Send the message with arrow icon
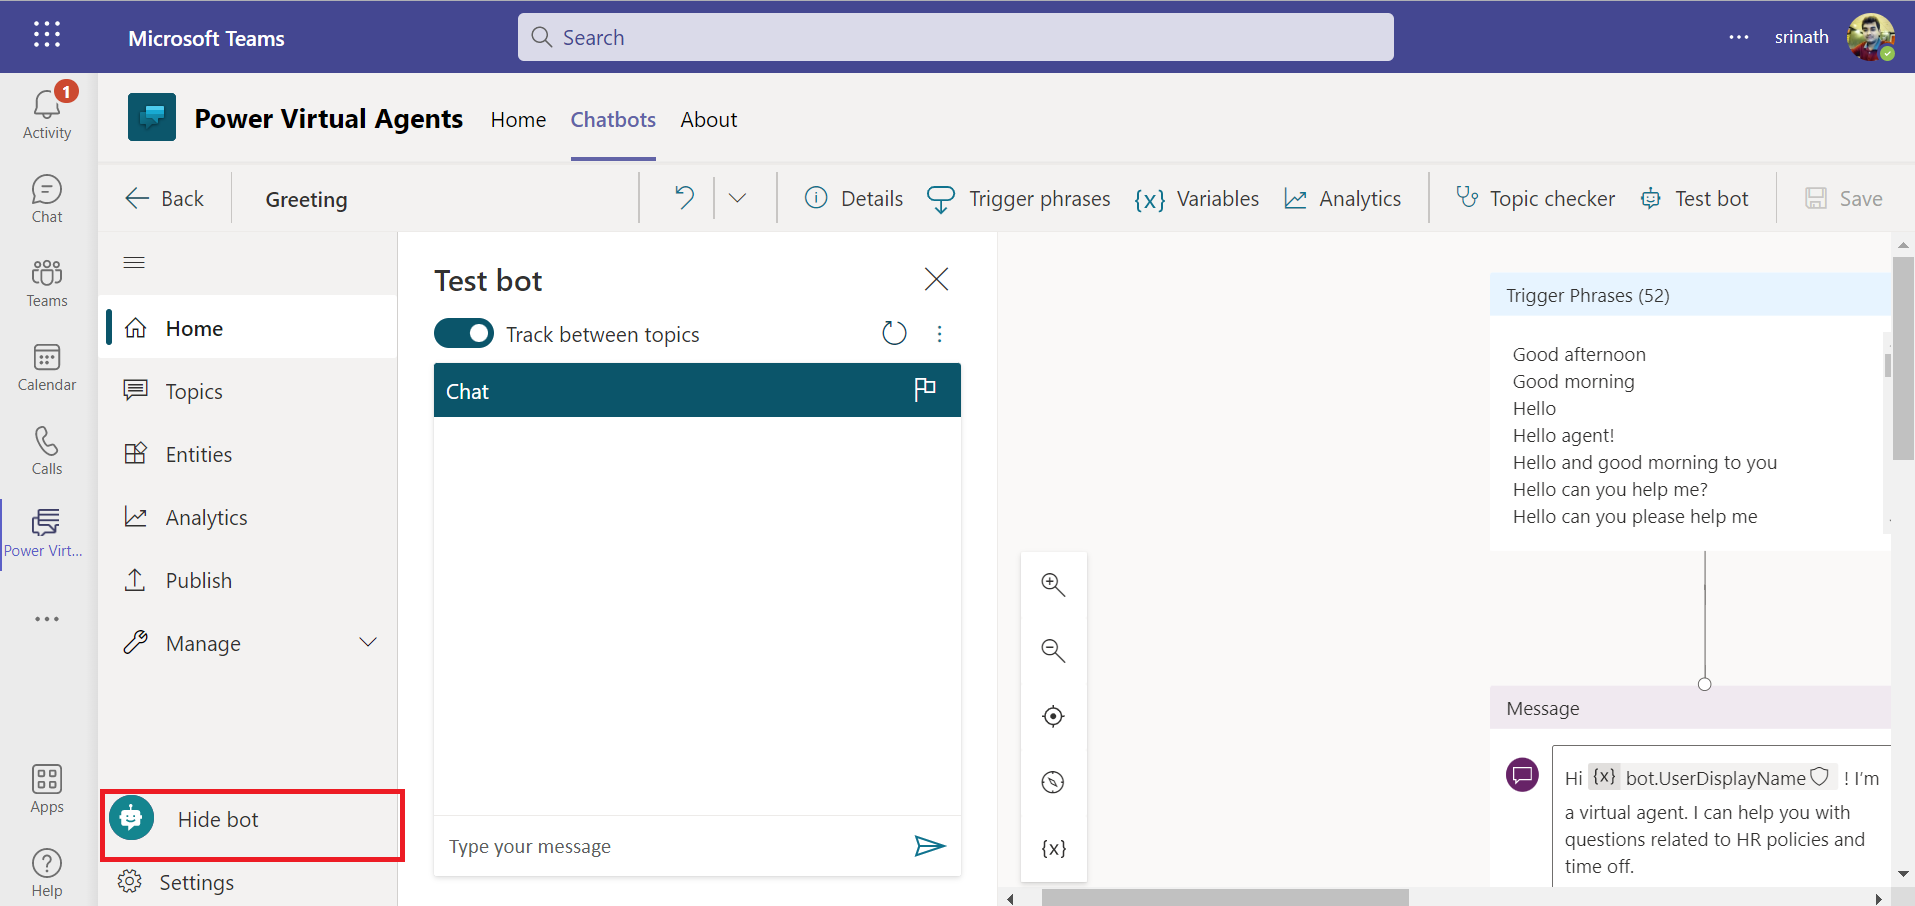 pyautogui.click(x=929, y=846)
